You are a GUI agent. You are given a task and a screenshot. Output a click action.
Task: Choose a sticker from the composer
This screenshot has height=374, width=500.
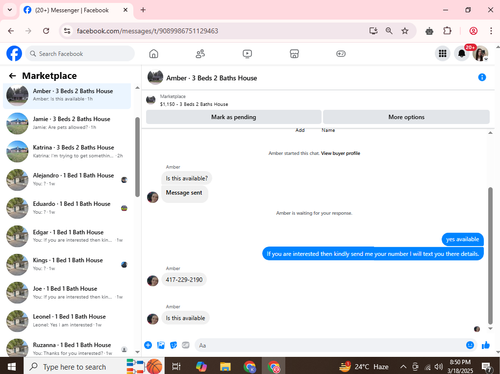[x=173, y=345]
